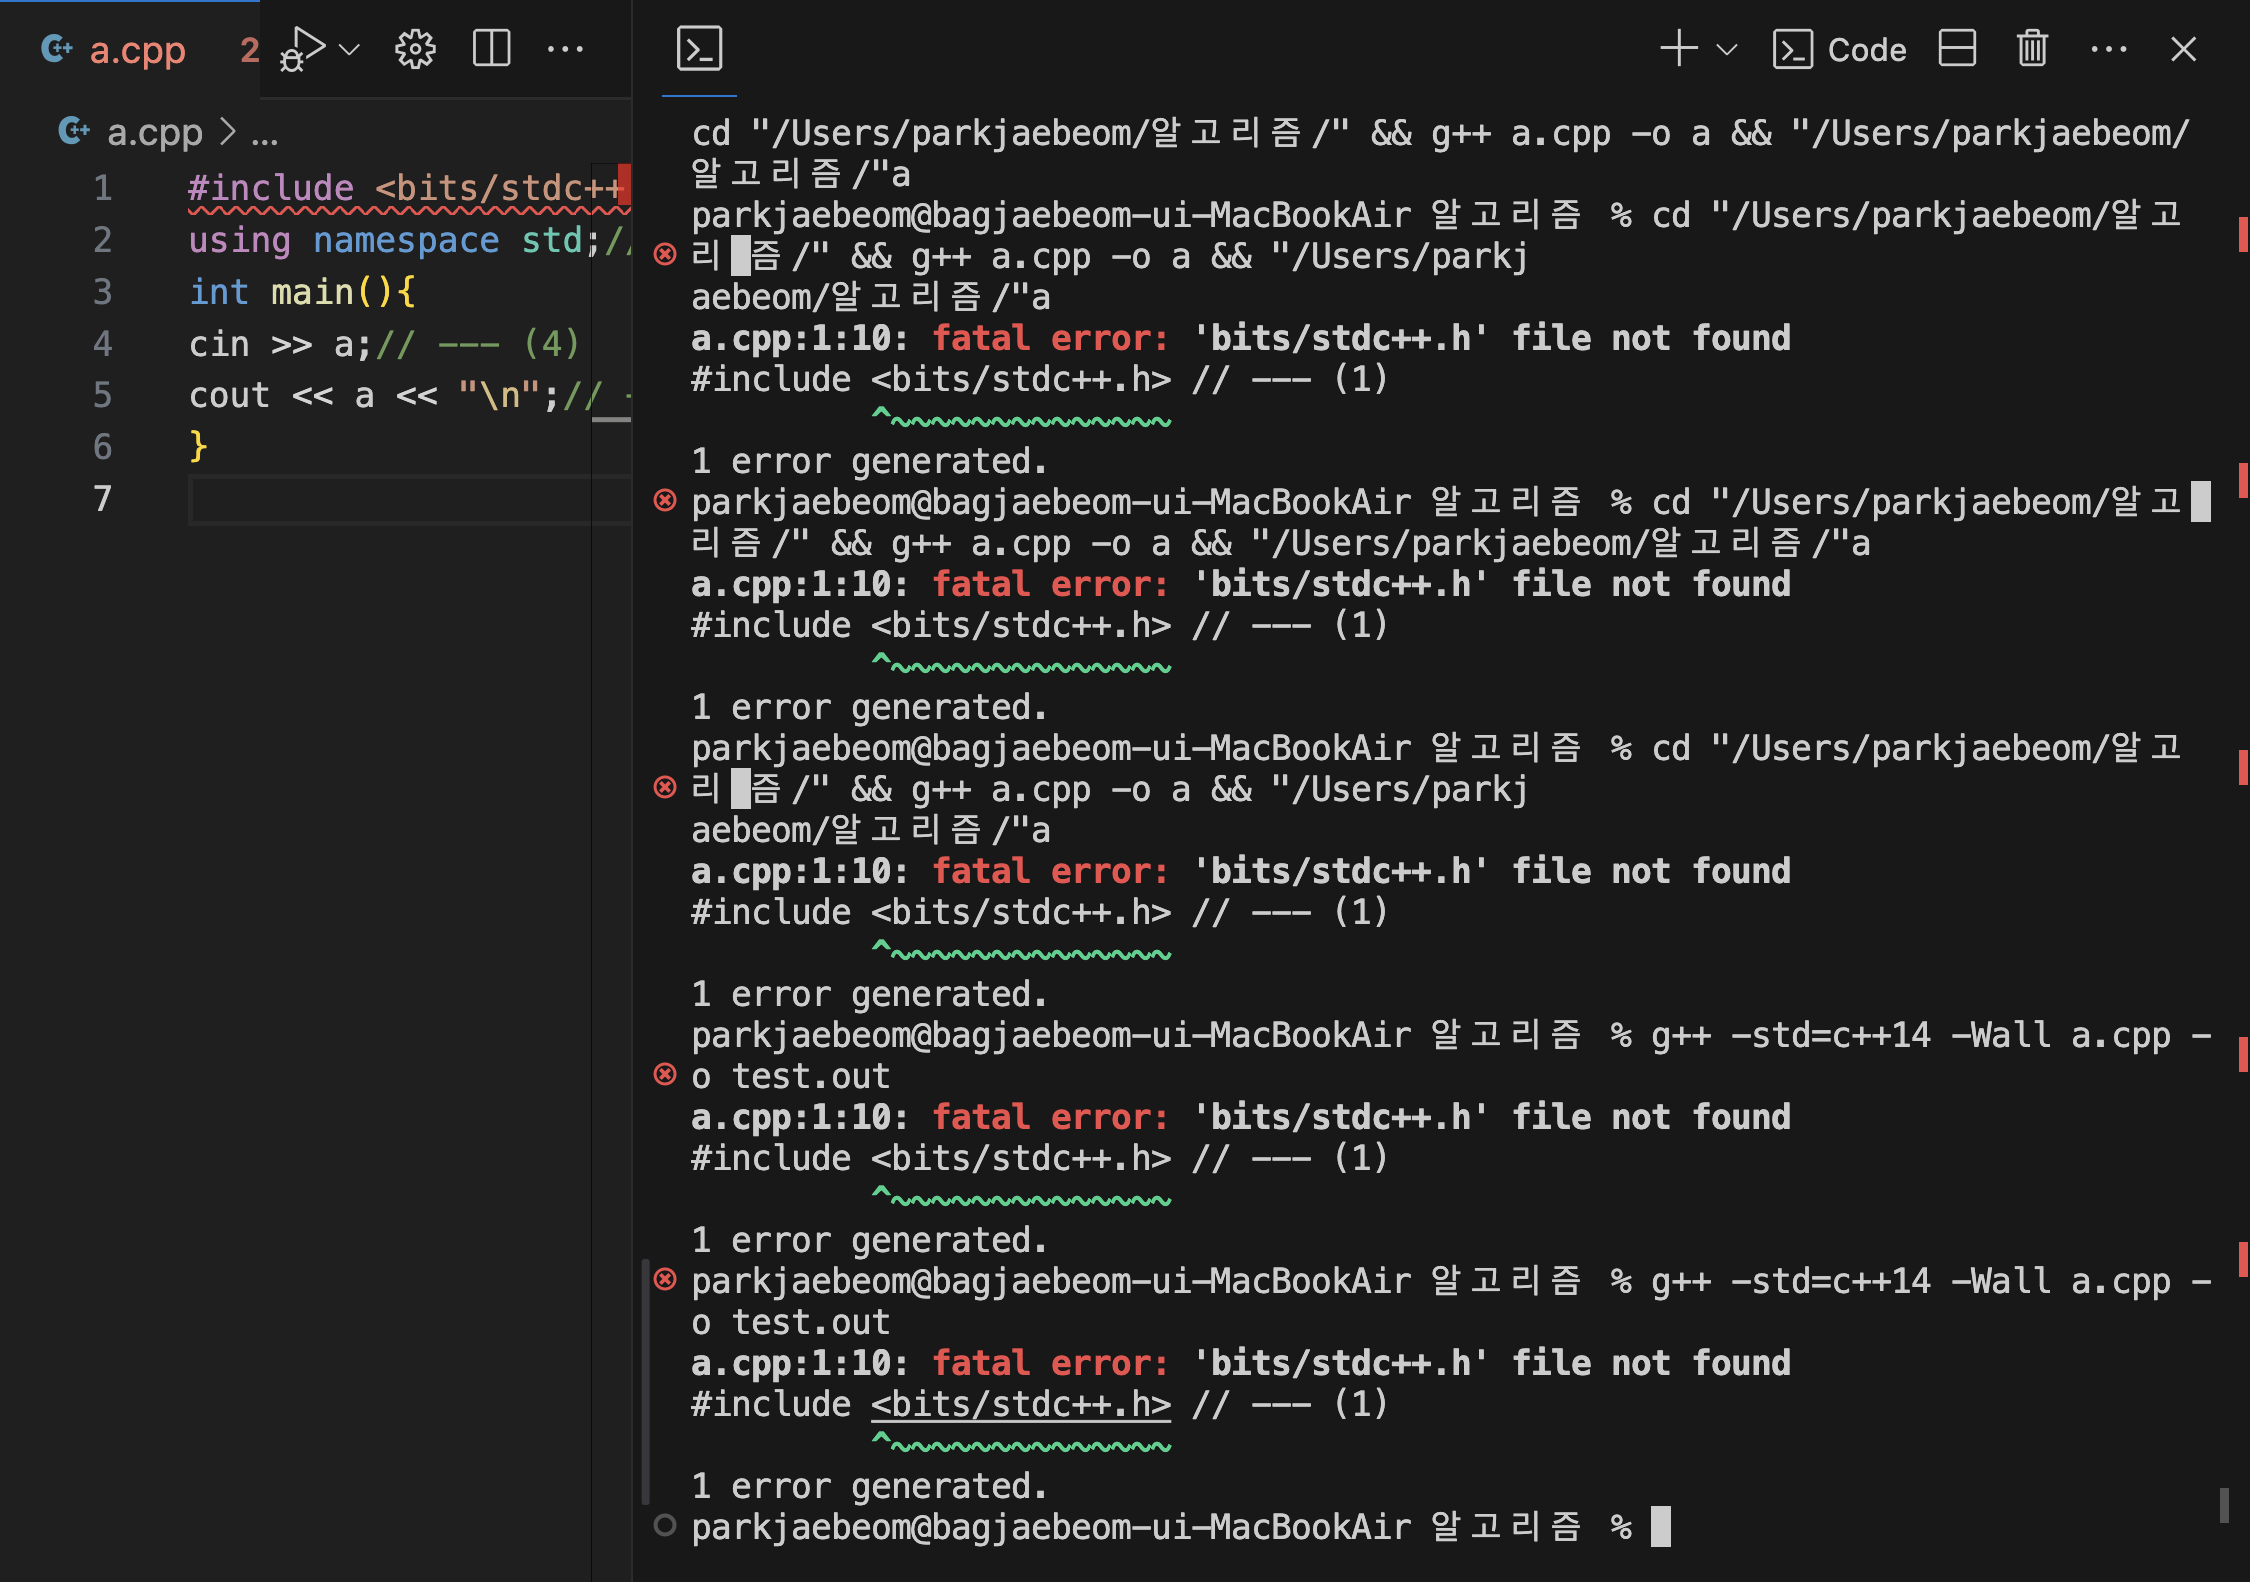Open the underlined <bits/stdc++.h> link
This screenshot has width=2250, height=1582.
click(x=1021, y=1404)
